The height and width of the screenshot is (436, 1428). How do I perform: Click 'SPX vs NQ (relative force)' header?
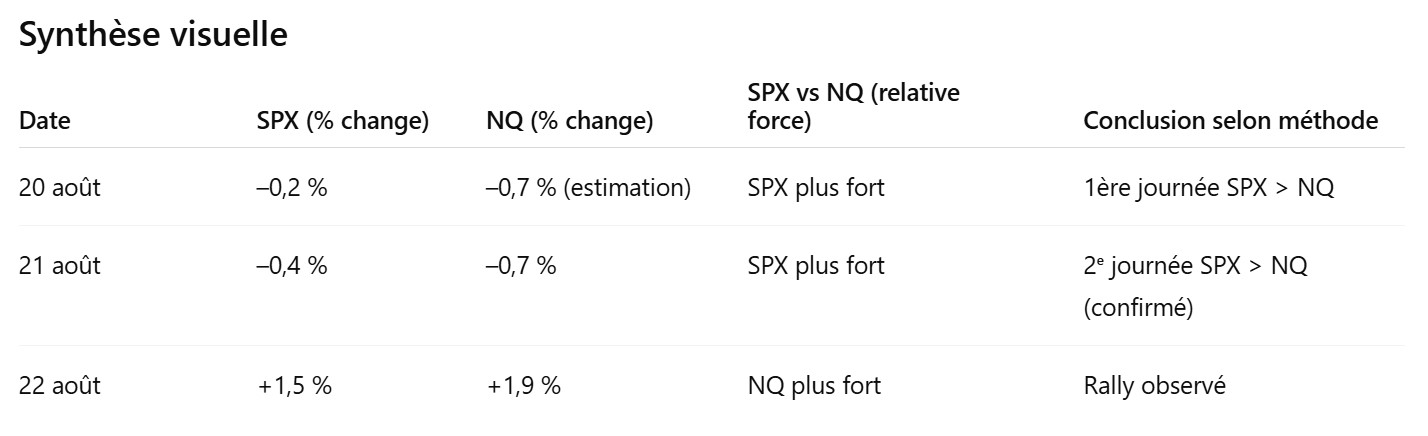(853, 107)
